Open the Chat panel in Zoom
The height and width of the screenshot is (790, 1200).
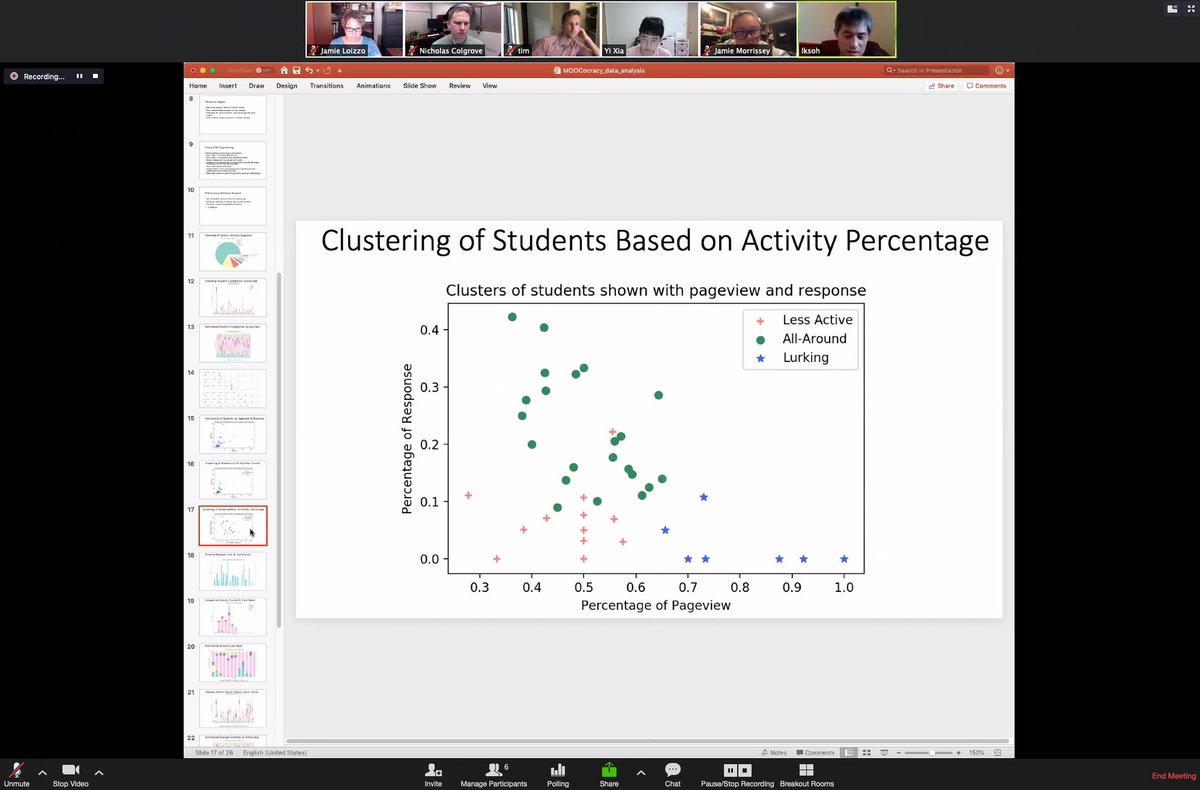672,772
